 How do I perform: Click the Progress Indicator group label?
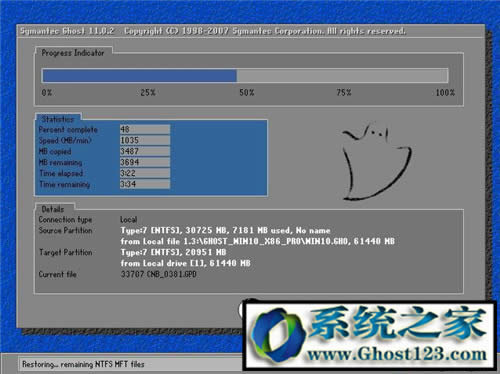[x=73, y=53]
